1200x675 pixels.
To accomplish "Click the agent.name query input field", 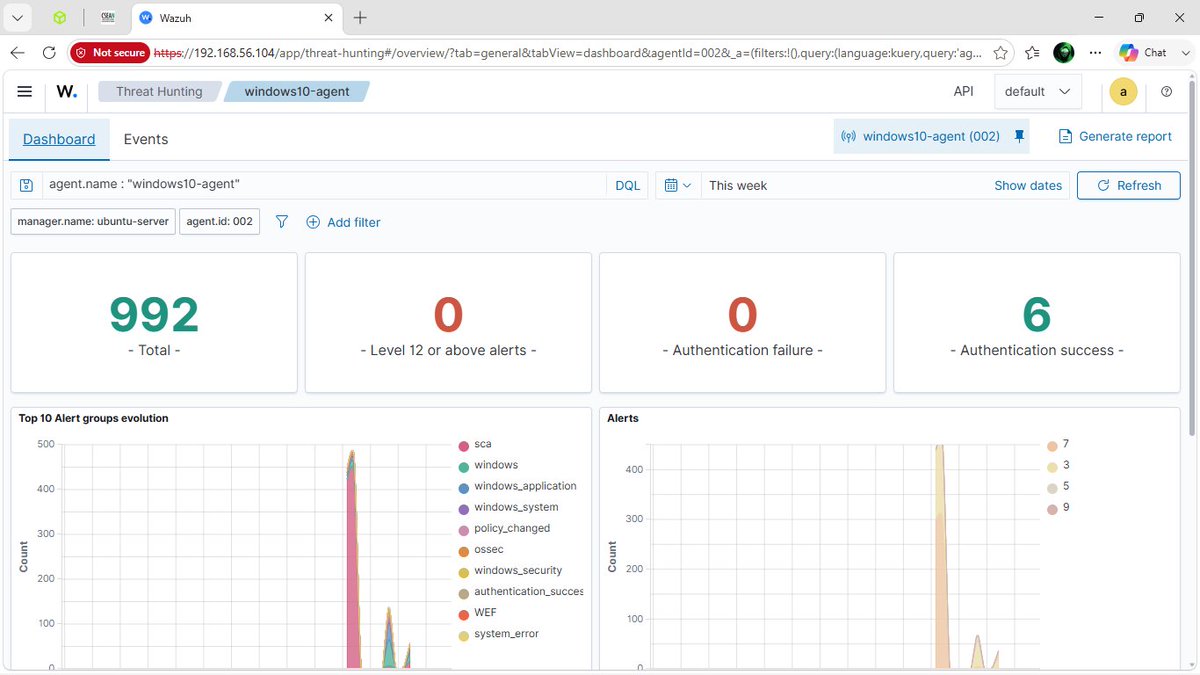I will click(325, 185).
